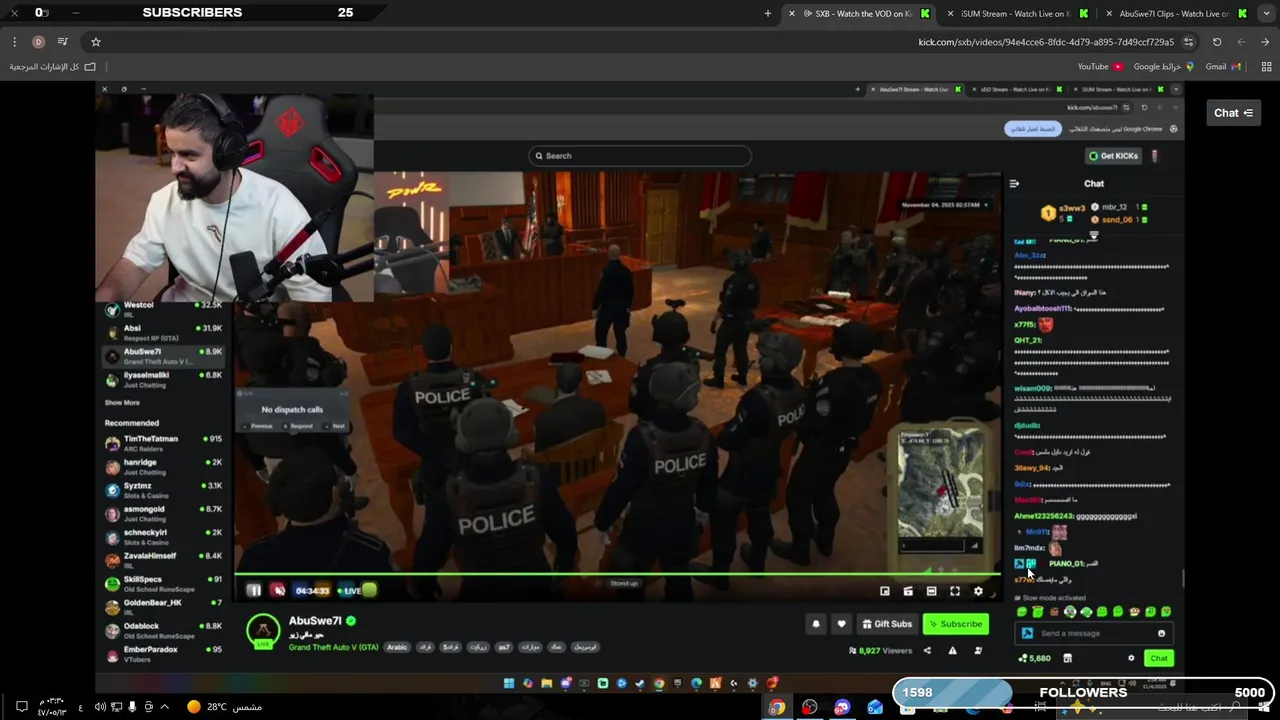
Task: Open the all bookmarks folder
Action: click(53, 67)
